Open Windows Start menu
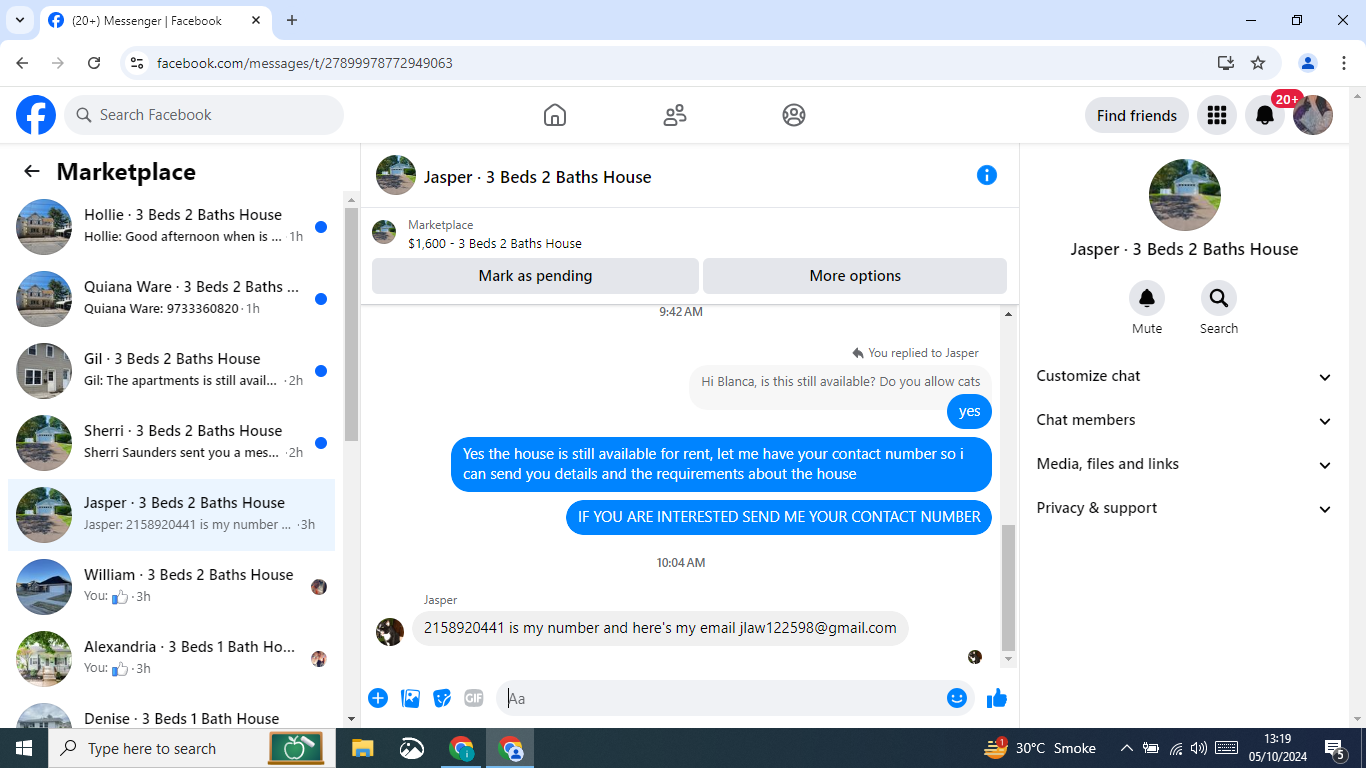 tap(24, 748)
